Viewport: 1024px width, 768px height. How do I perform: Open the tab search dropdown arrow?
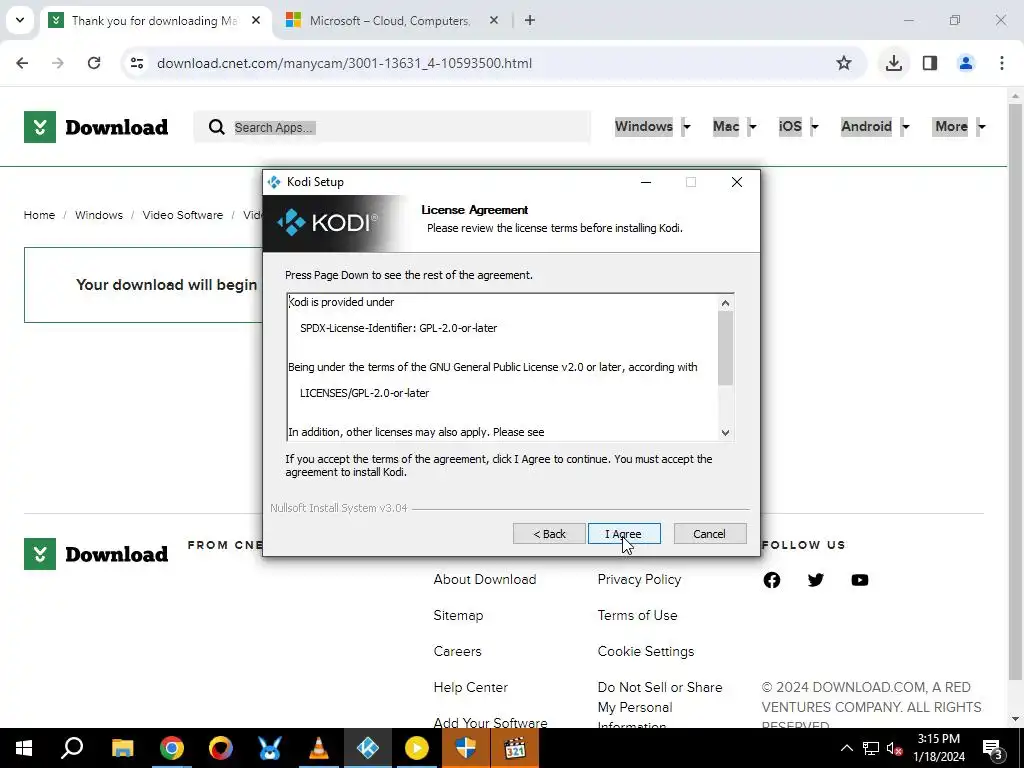[x=20, y=20]
